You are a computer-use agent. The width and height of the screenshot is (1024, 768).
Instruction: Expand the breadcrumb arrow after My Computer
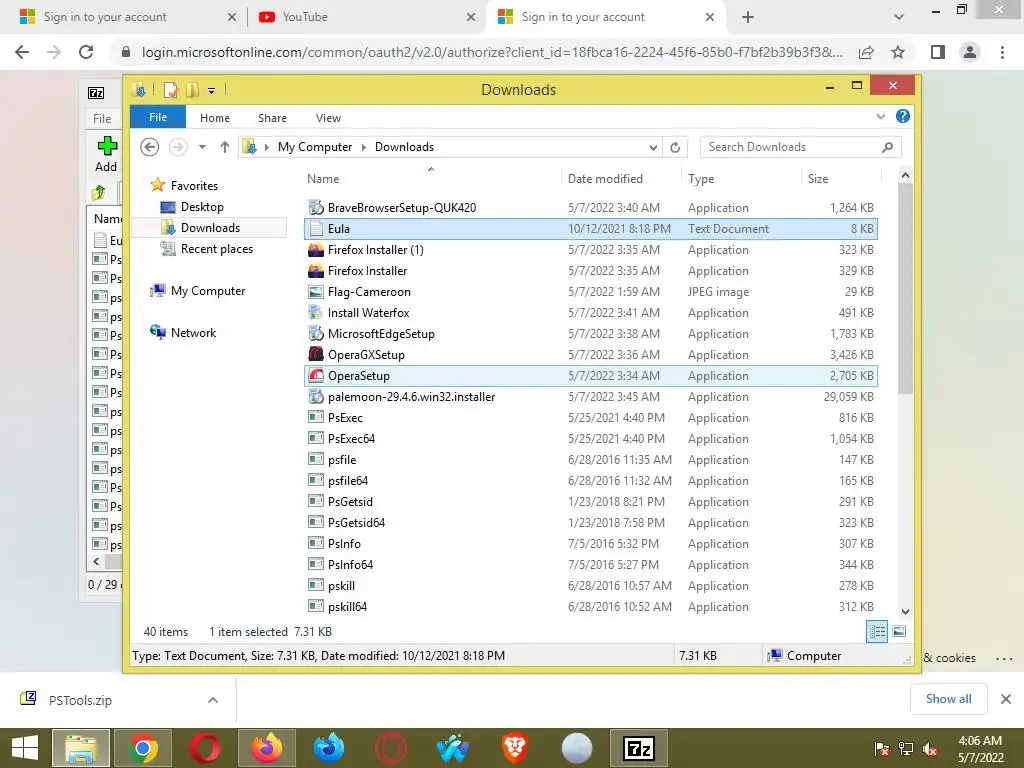(364, 148)
